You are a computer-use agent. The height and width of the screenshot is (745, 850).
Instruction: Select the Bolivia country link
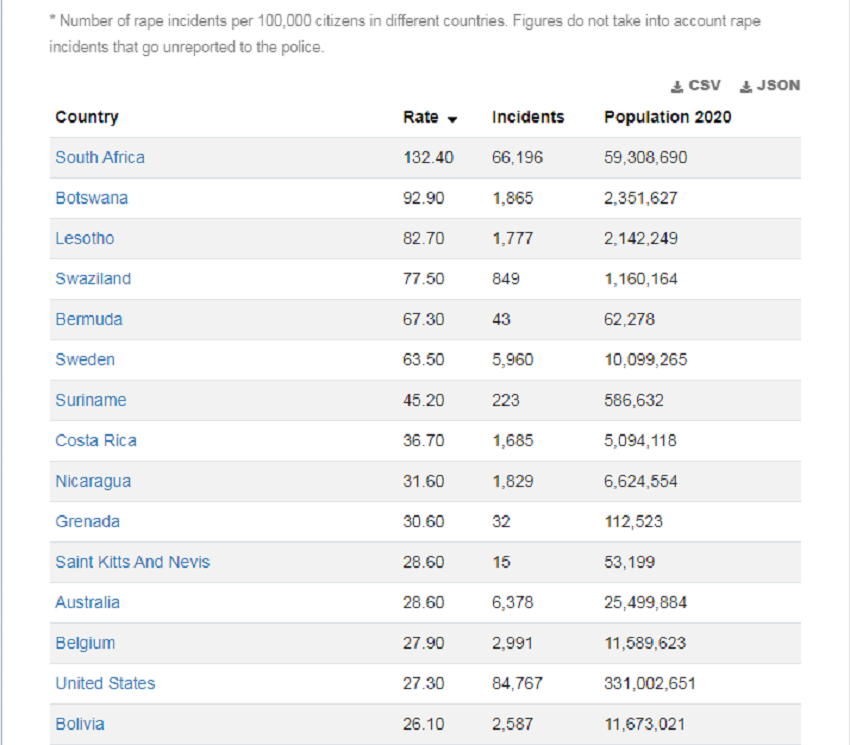pyautogui.click(x=80, y=724)
